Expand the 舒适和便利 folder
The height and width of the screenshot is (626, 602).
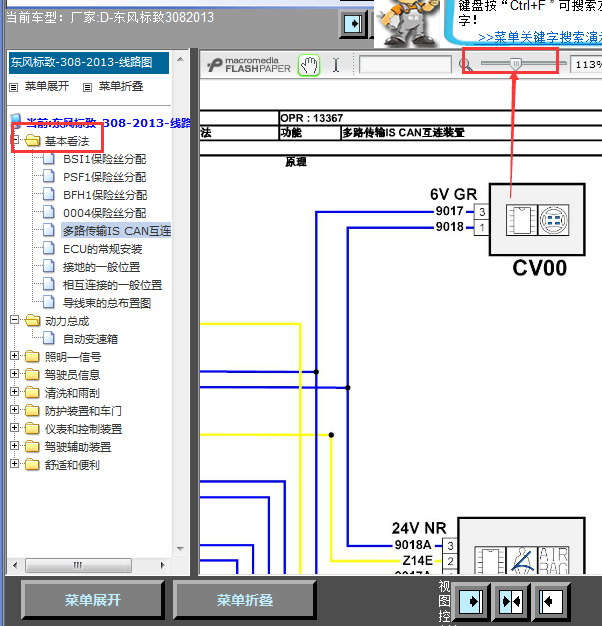(x=15, y=464)
